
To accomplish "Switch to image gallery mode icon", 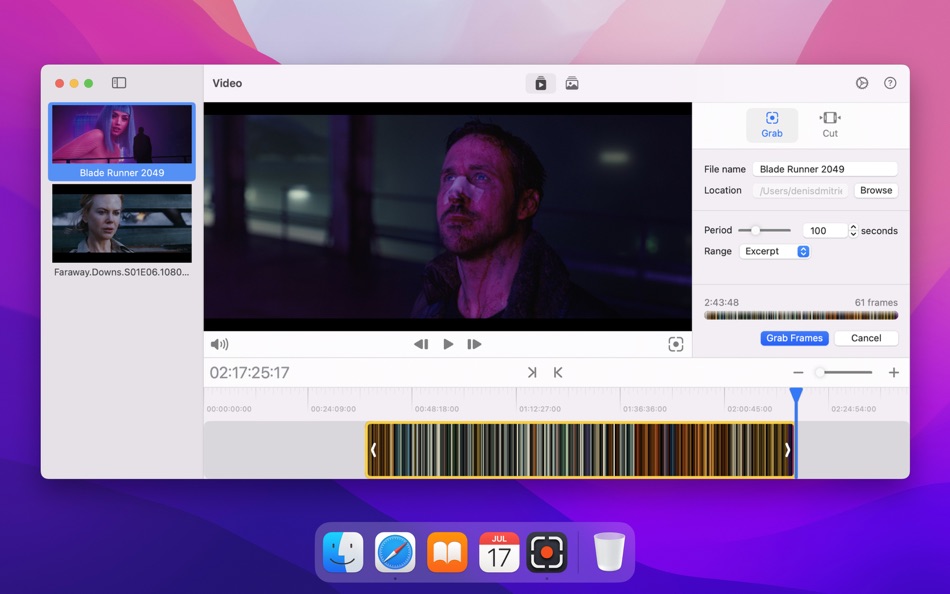I will coord(572,84).
